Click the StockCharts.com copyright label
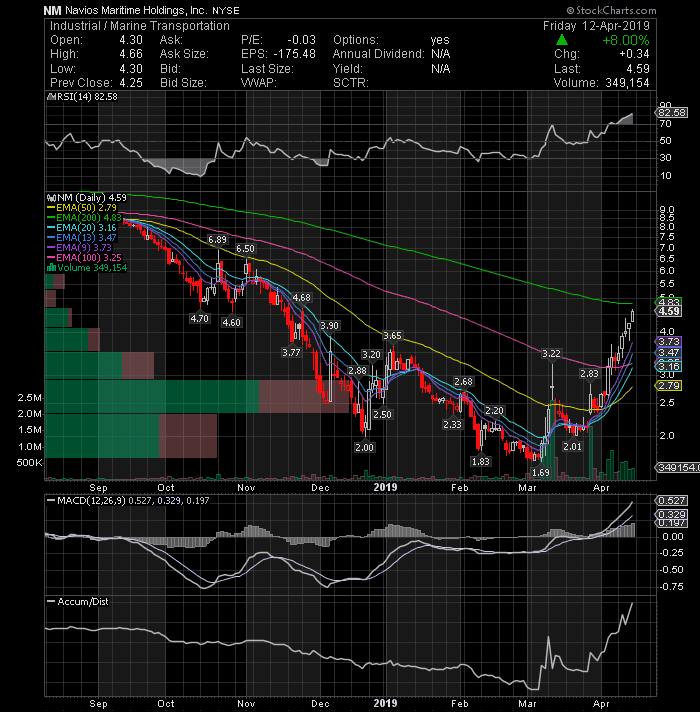The width and height of the screenshot is (700, 712). click(611, 10)
